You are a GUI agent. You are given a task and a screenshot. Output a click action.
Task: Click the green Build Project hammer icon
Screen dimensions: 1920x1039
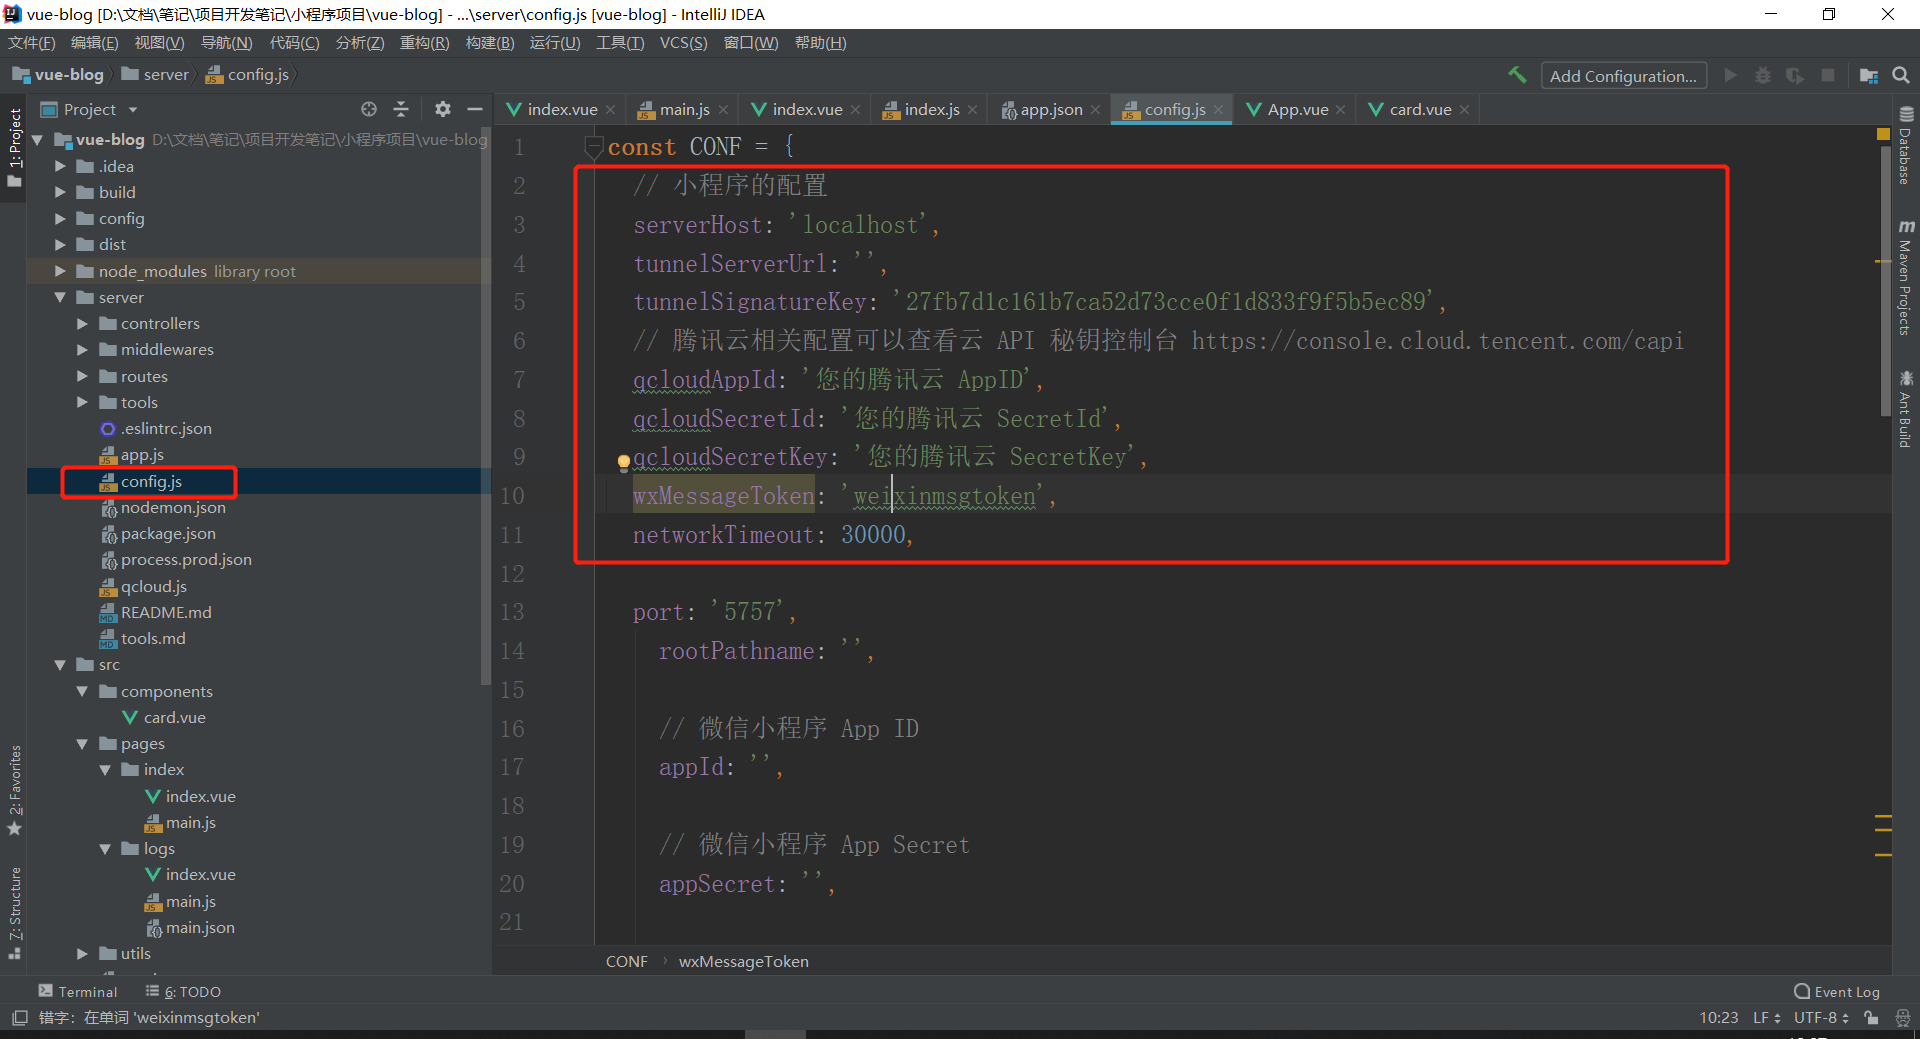pyautogui.click(x=1517, y=75)
